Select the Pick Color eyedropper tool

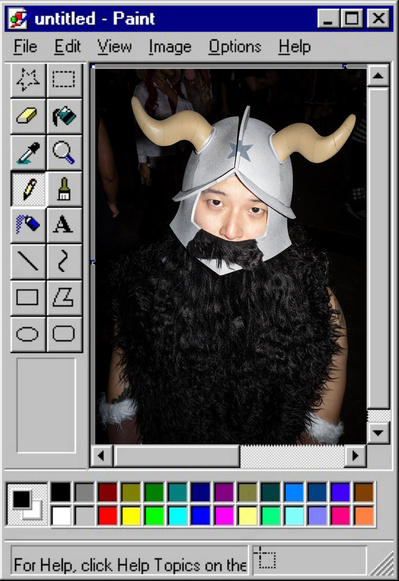tap(28, 152)
